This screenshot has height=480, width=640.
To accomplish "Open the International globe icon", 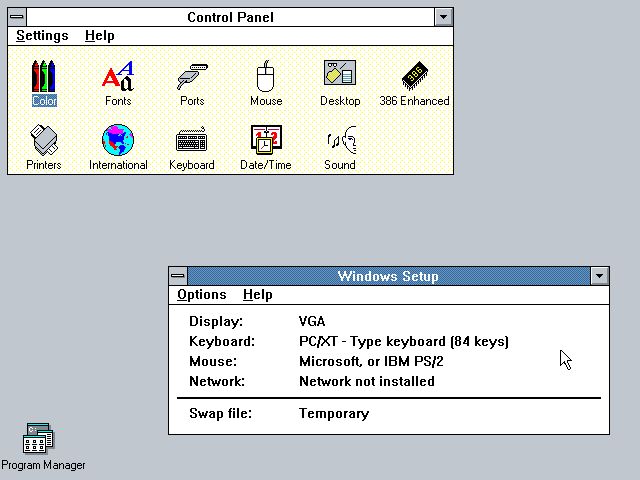I will 118,140.
